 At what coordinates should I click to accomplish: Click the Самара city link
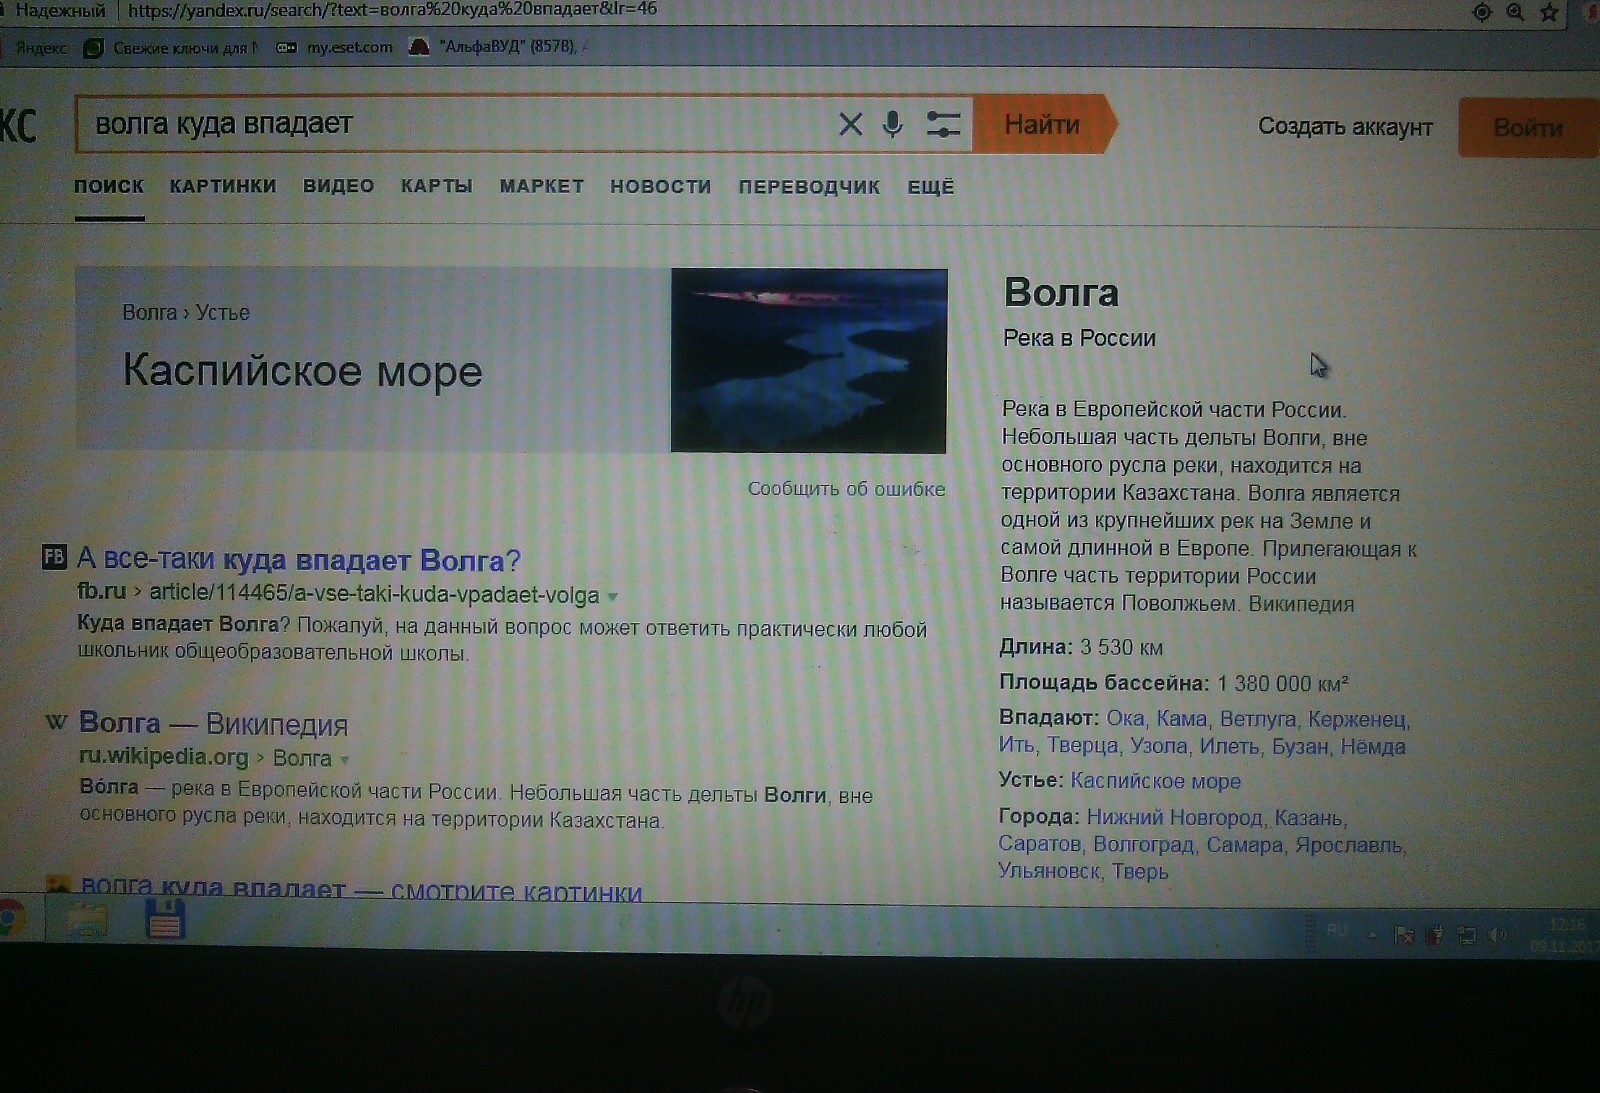click(x=1245, y=845)
